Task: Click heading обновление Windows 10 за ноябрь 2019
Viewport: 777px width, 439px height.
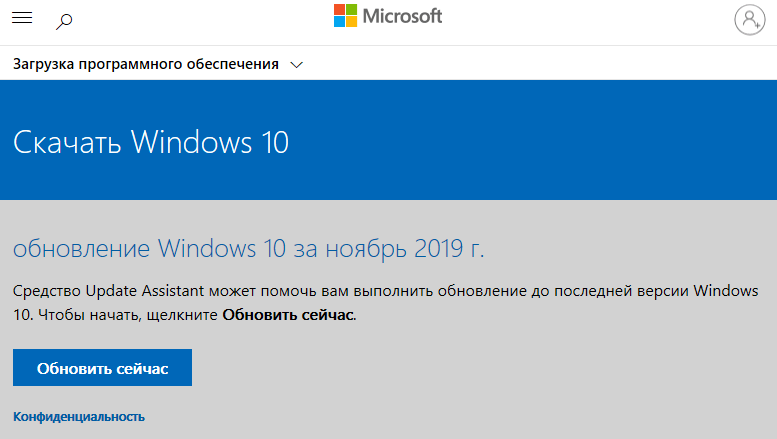Action: click(x=248, y=249)
